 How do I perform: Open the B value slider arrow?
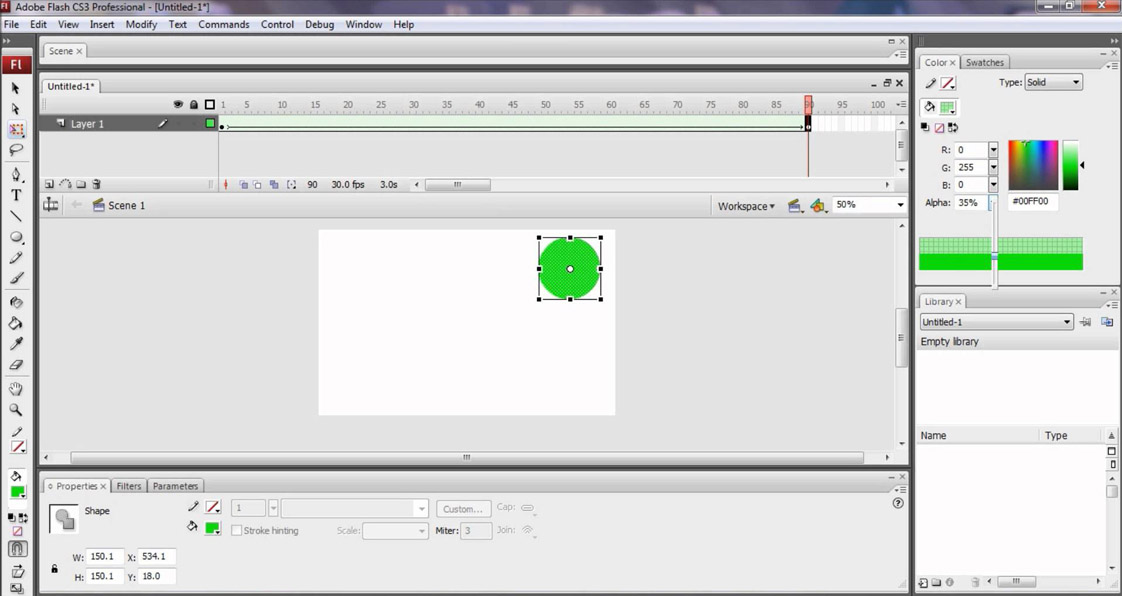(993, 185)
